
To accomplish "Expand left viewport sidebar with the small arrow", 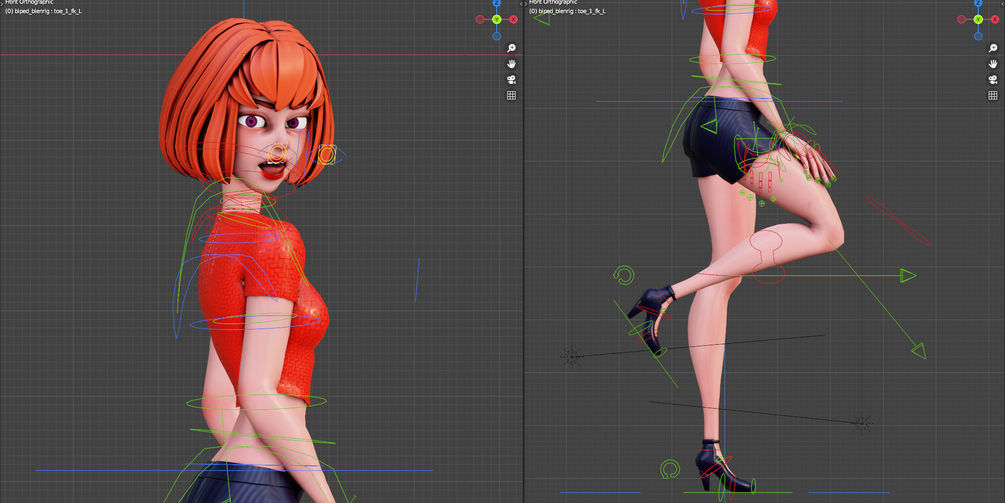I will pos(520,3).
